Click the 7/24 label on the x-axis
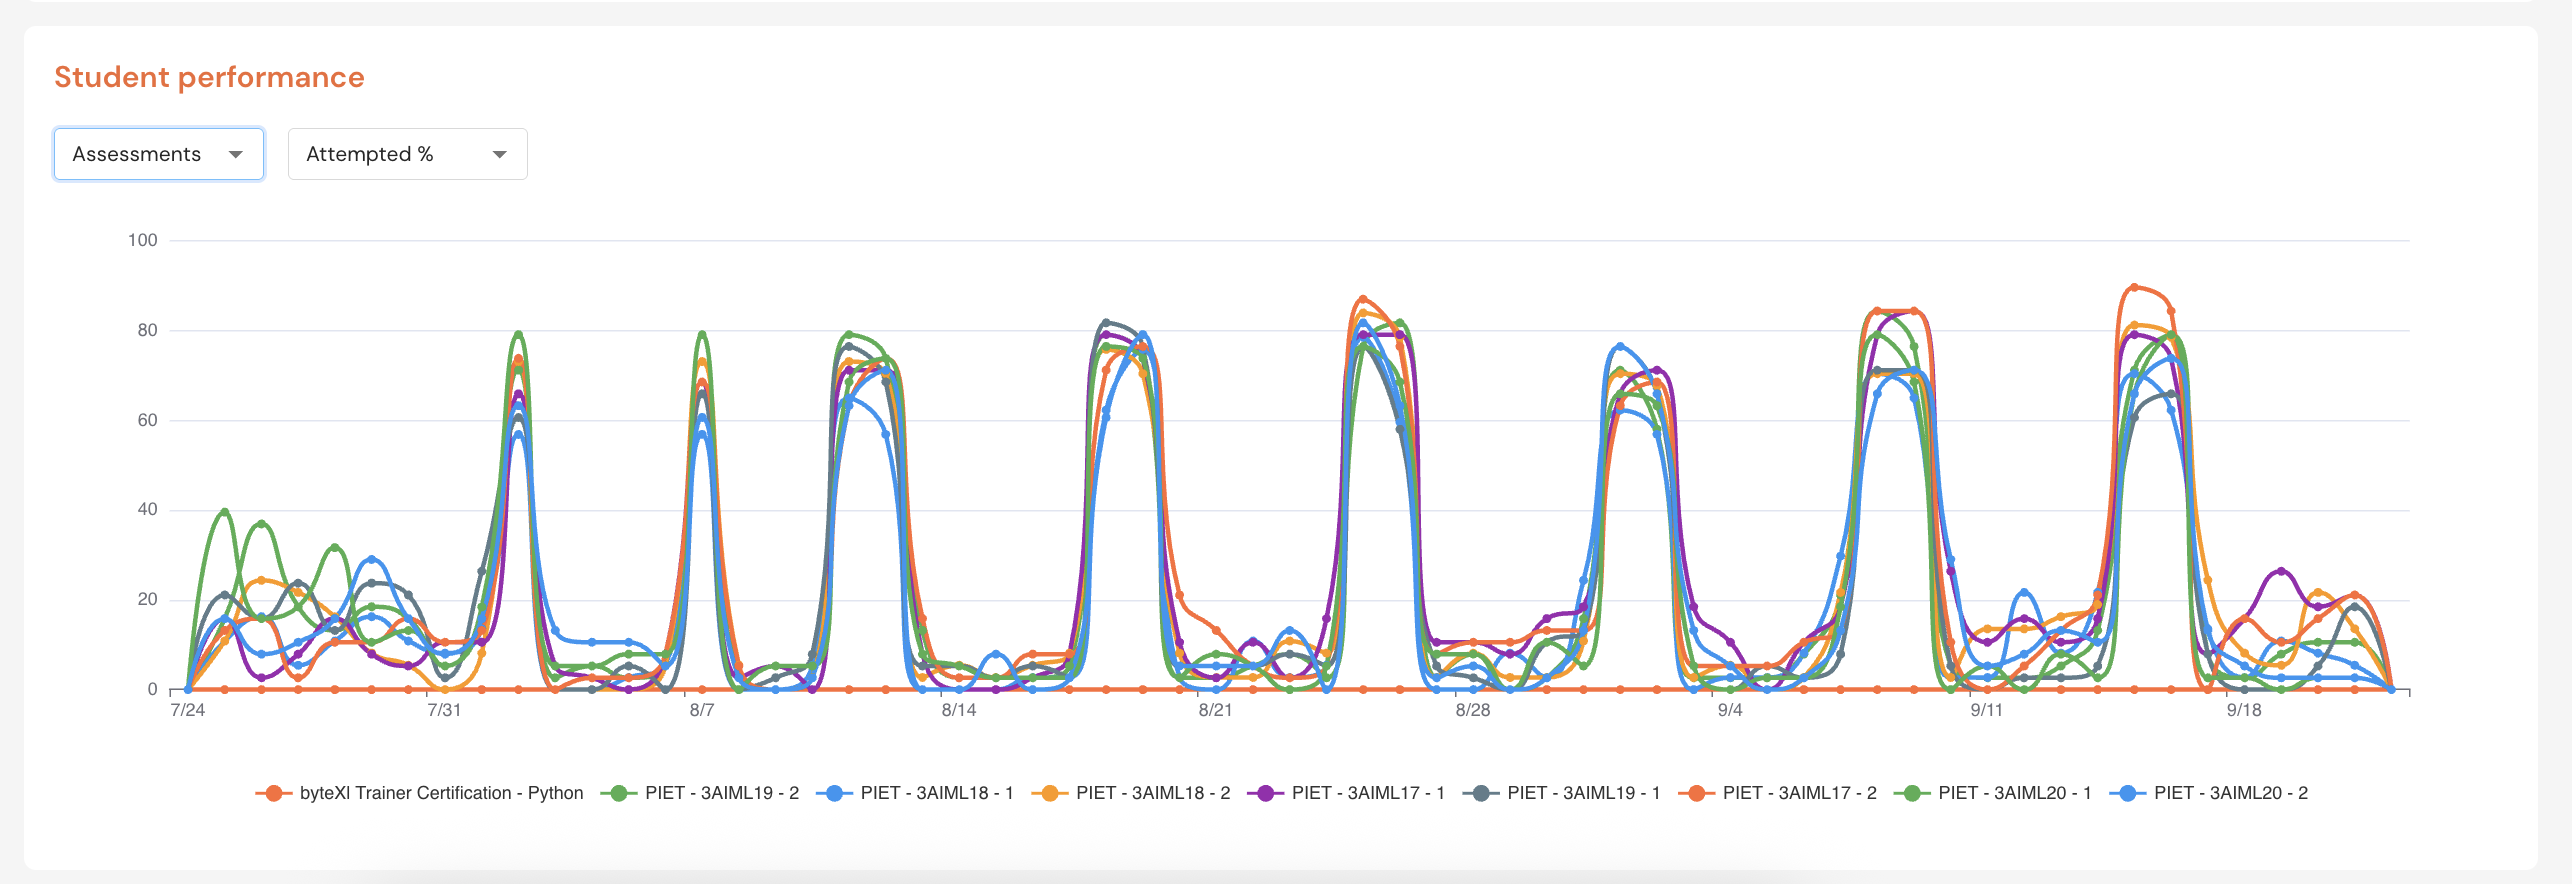 tap(187, 710)
